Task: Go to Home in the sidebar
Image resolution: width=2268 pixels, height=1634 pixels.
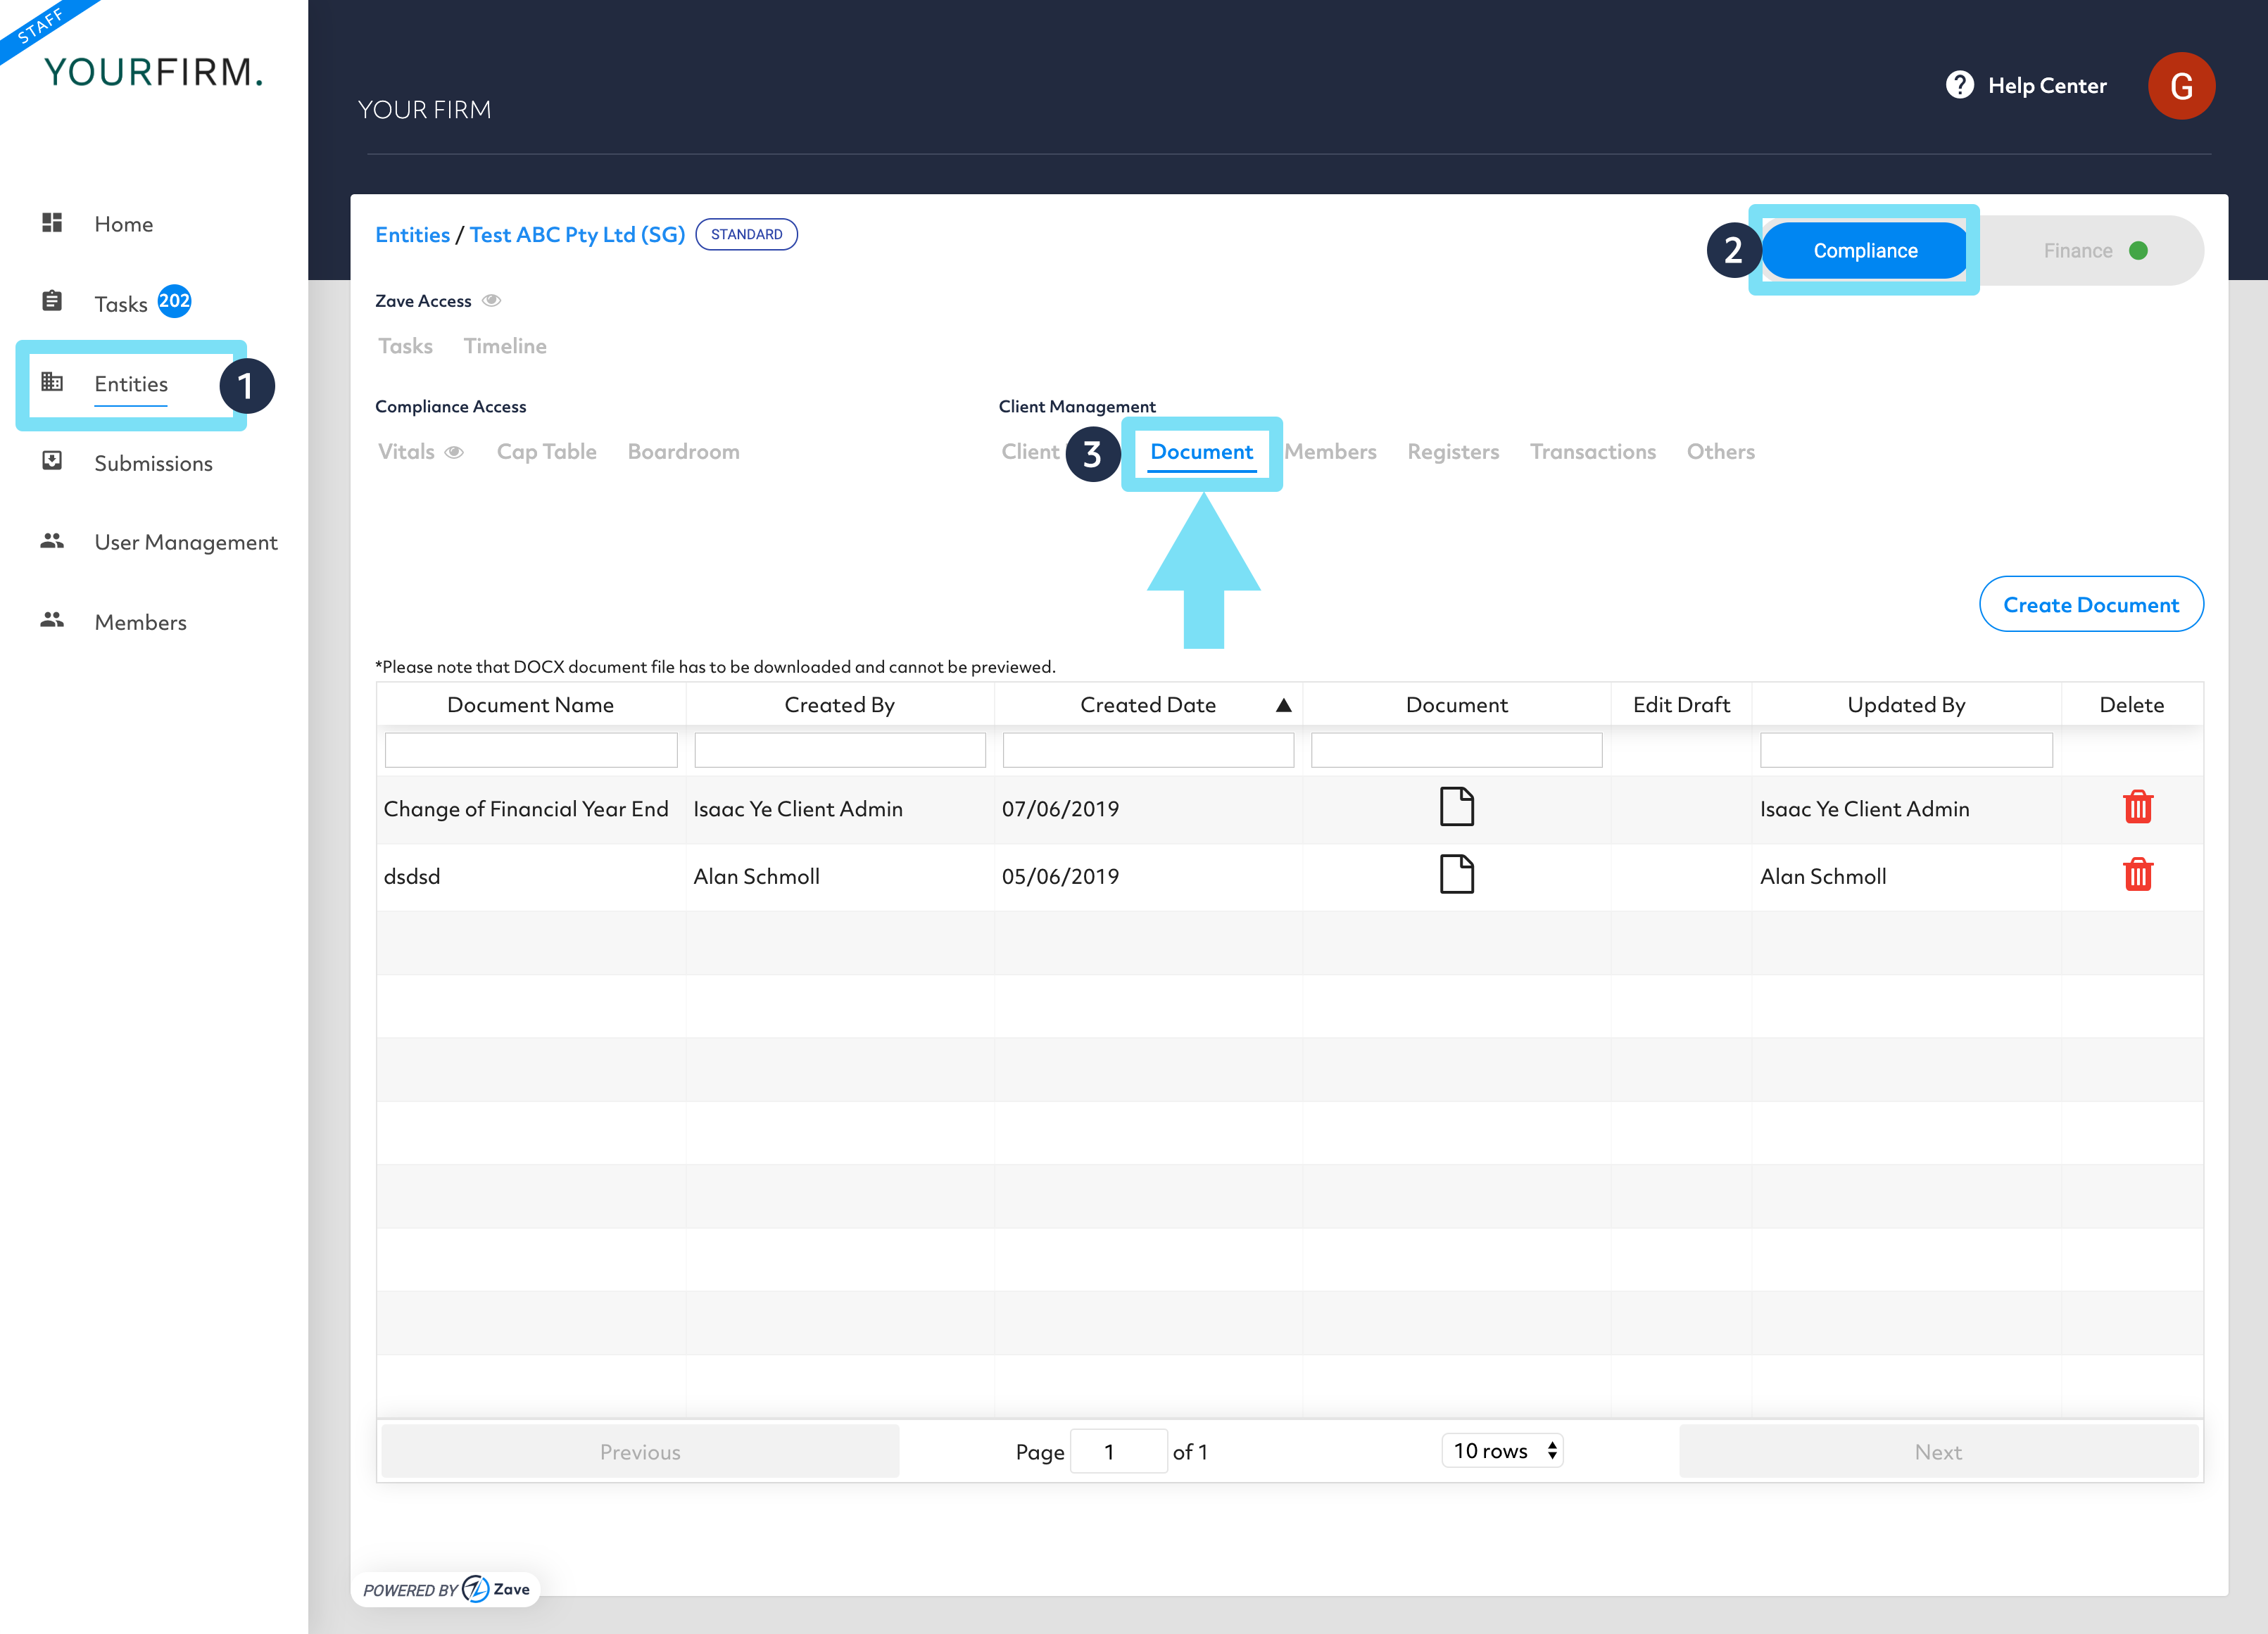Action: coord(124,224)
